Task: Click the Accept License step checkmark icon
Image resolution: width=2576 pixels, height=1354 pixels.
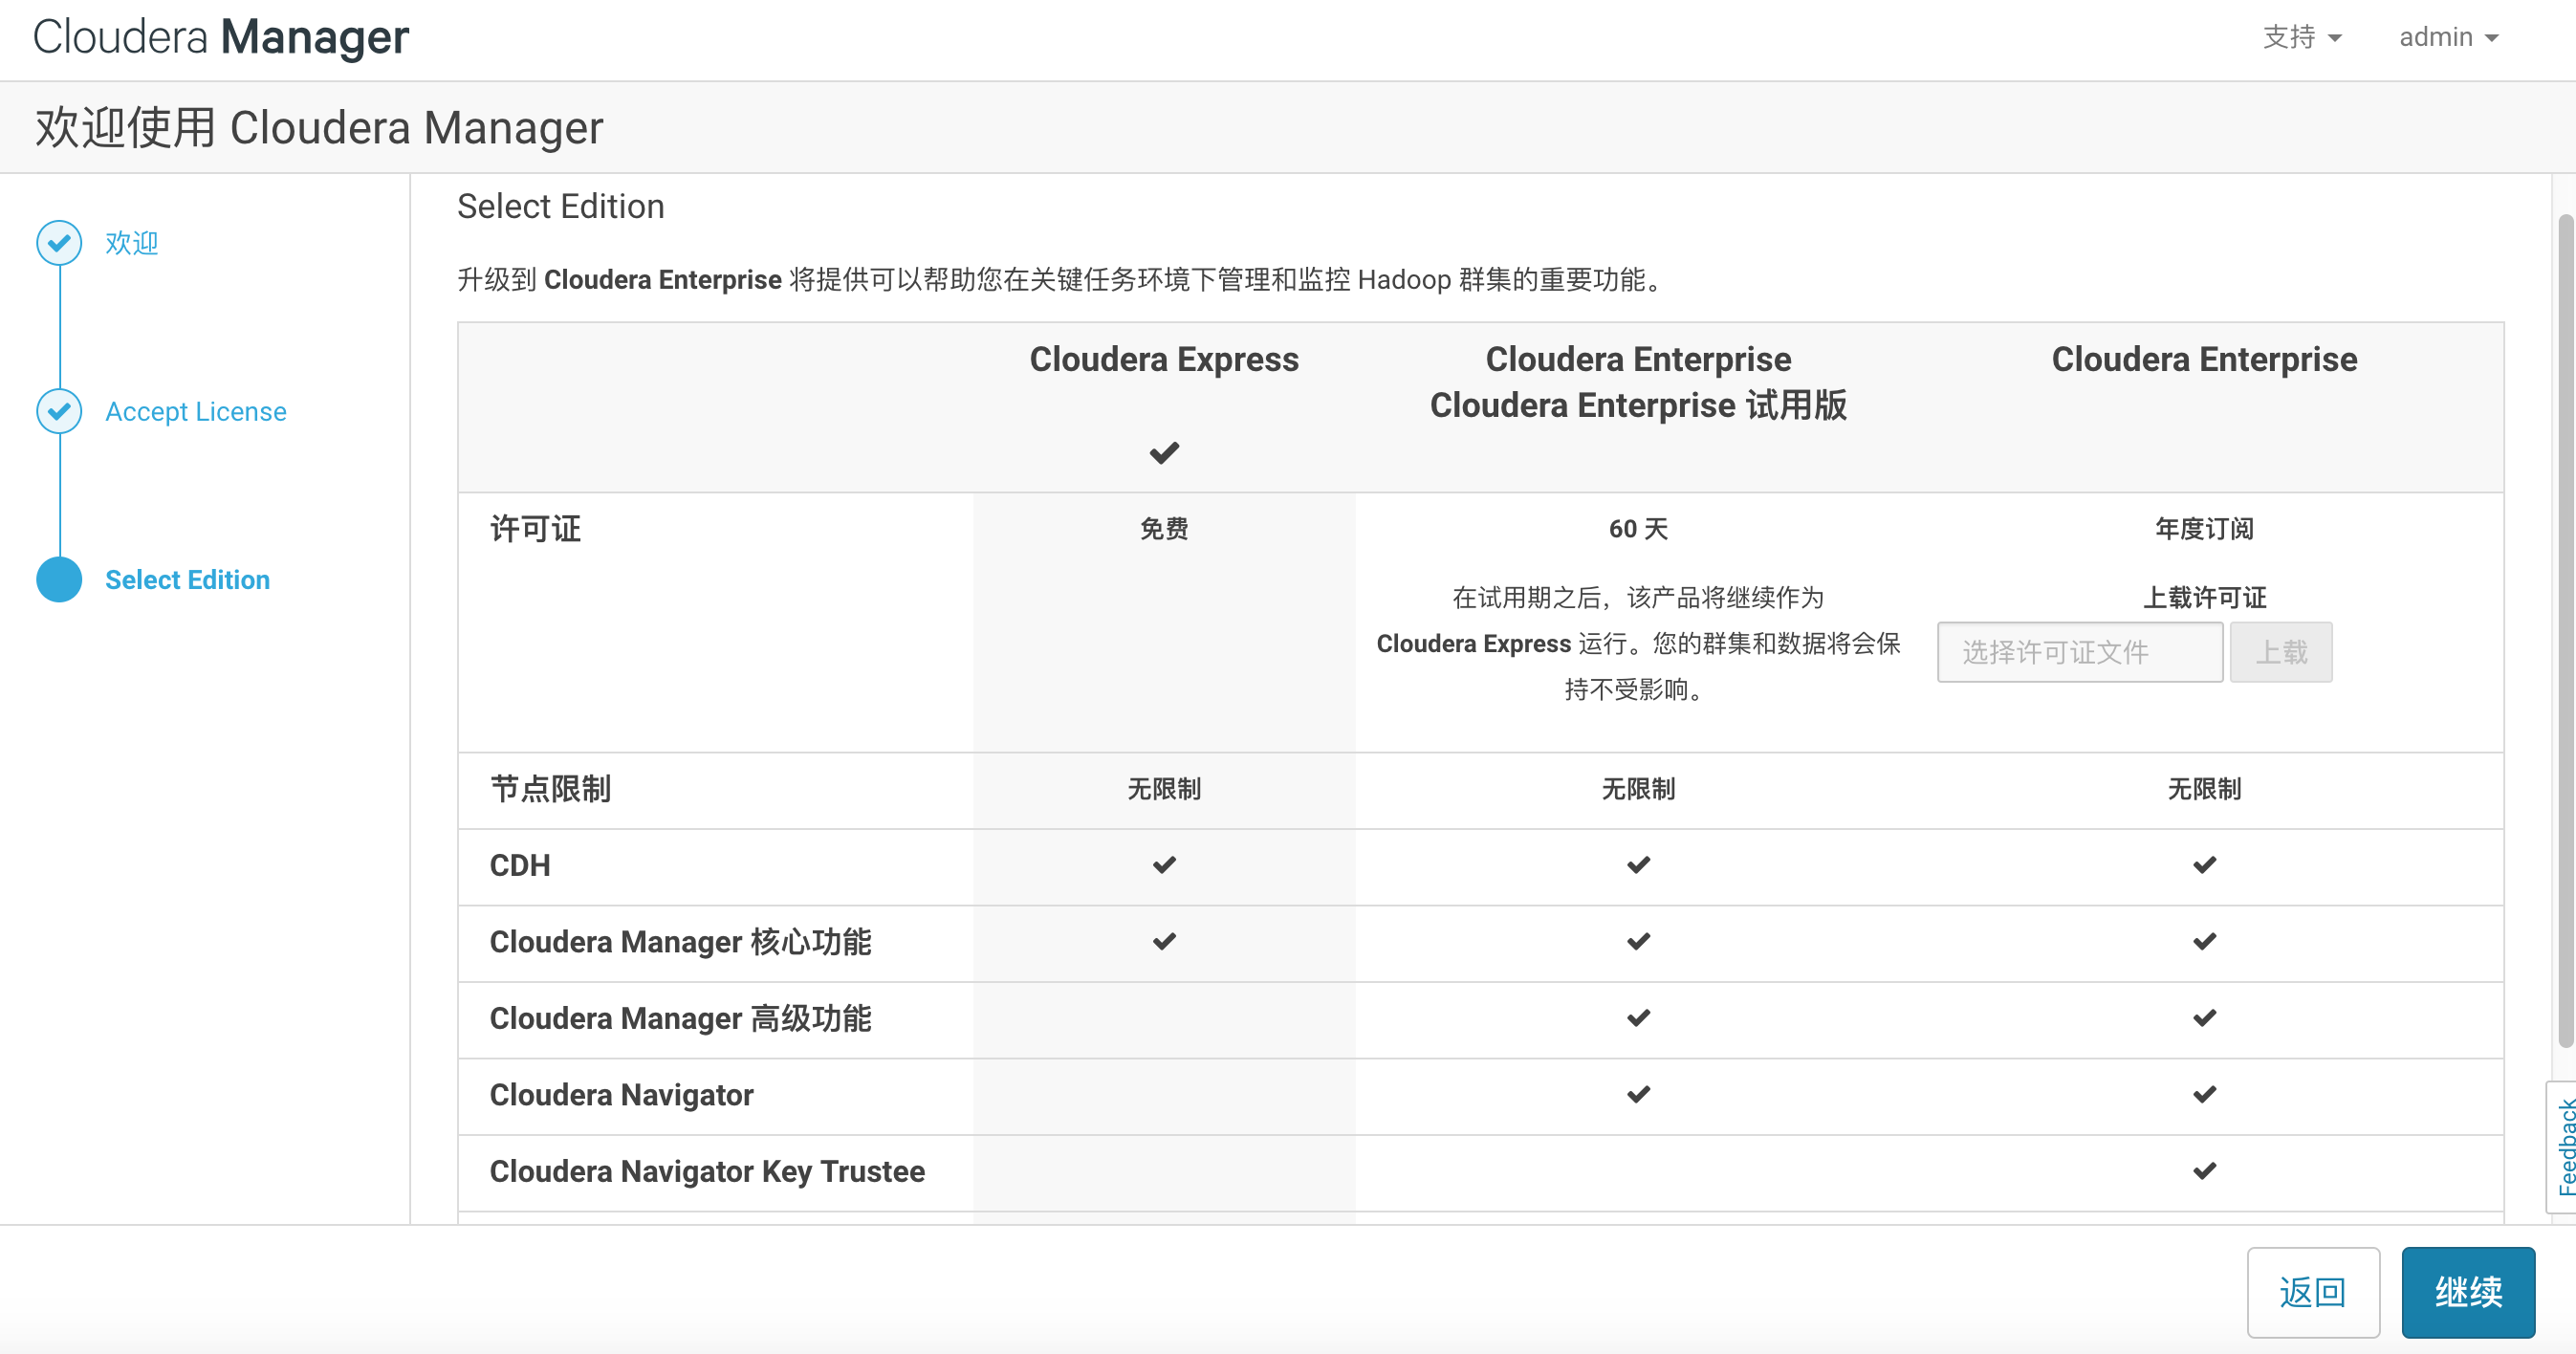Action: click(x=59, y=411)
